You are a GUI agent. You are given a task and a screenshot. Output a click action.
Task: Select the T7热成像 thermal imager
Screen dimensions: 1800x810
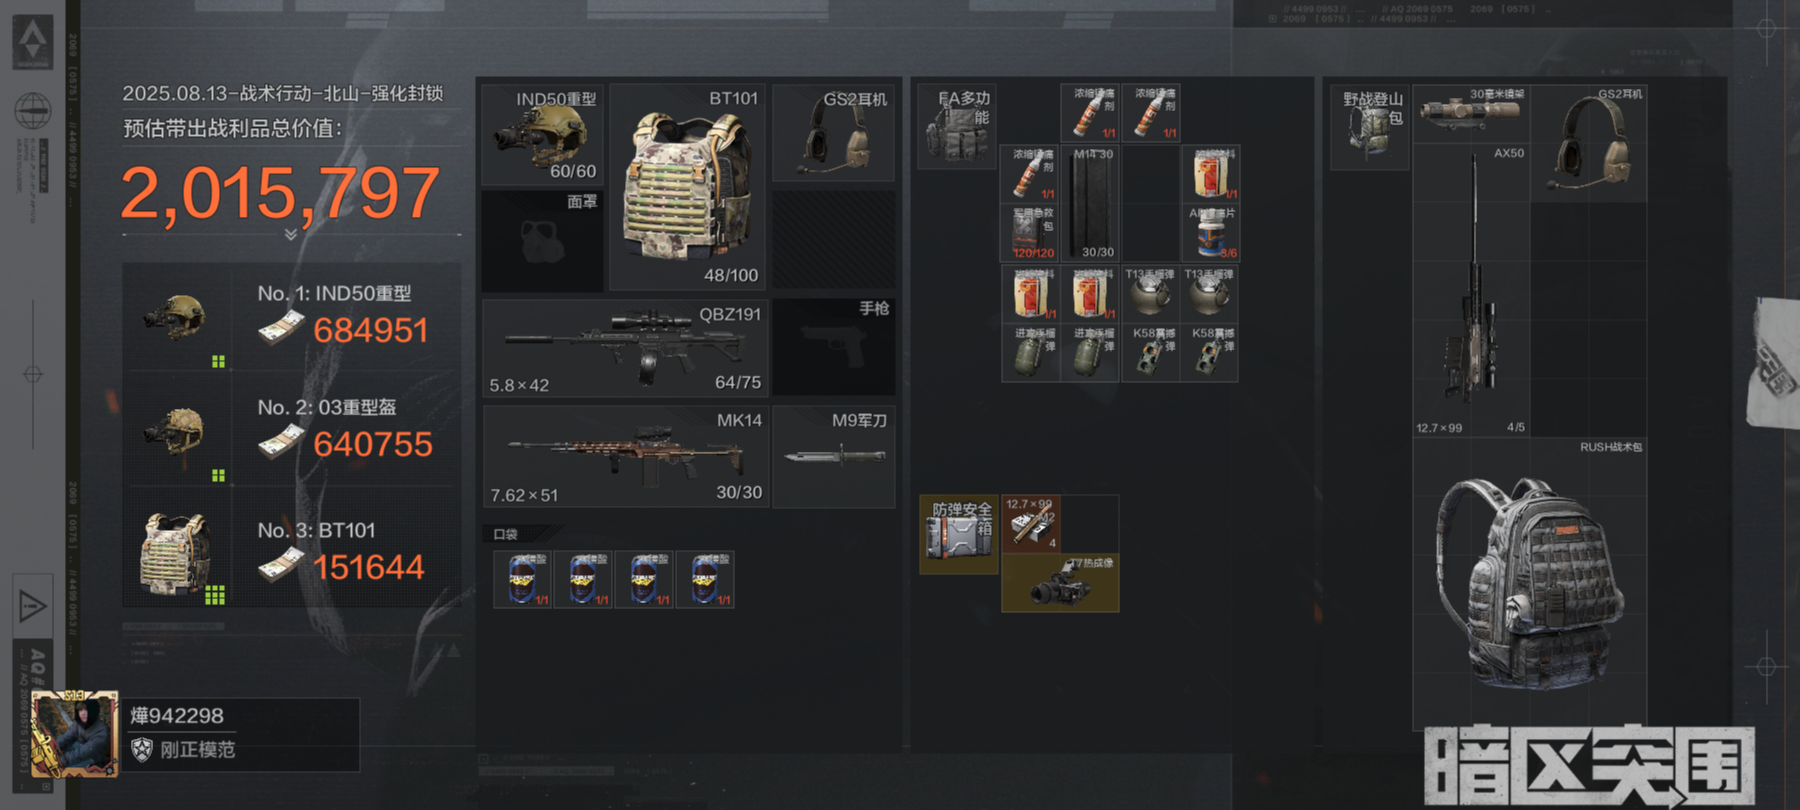click(x=1060, y=583)
